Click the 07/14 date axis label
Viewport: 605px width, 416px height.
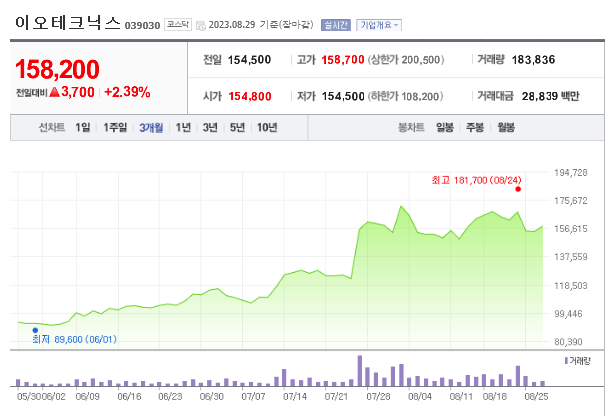(295, 396)
